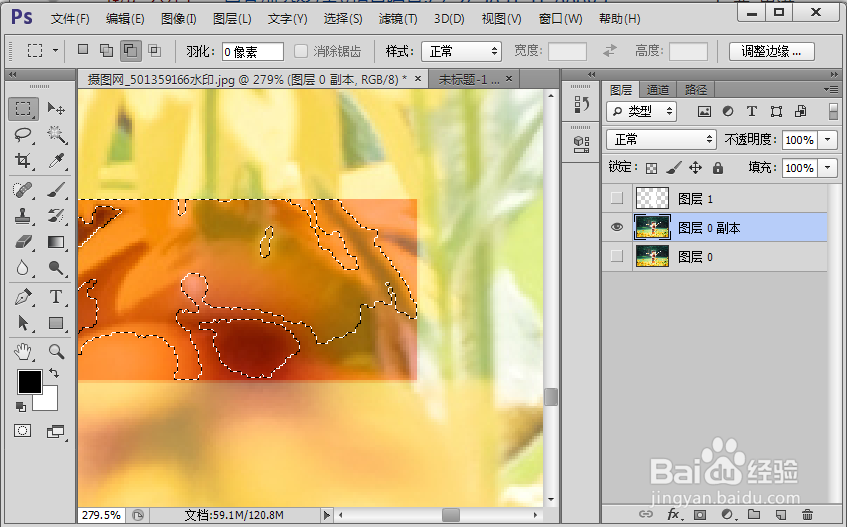Viewport: 847px width, 527px height.
Task: Toggle Quick Mask mode
Action: [x=23, y=430]
